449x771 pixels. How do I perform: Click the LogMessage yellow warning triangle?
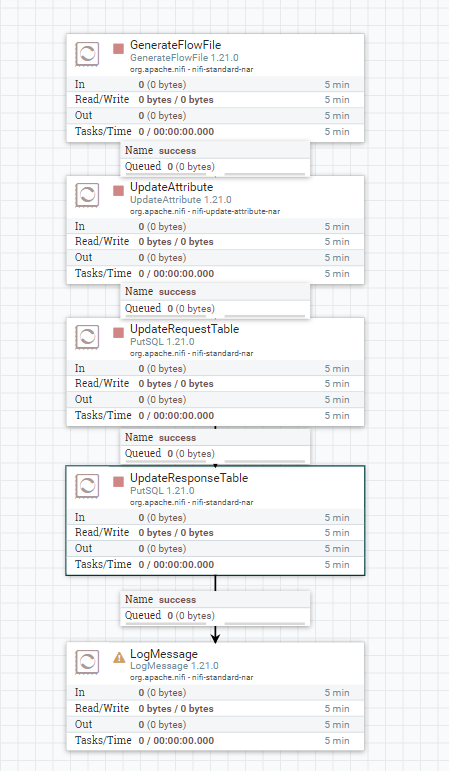coord(119,657)
